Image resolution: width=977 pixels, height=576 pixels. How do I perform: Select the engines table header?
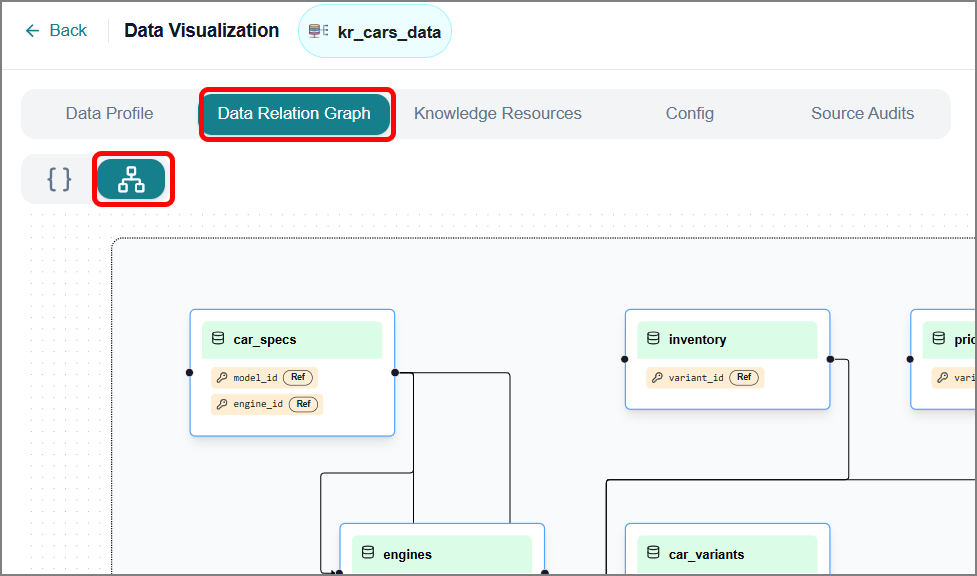442,554
